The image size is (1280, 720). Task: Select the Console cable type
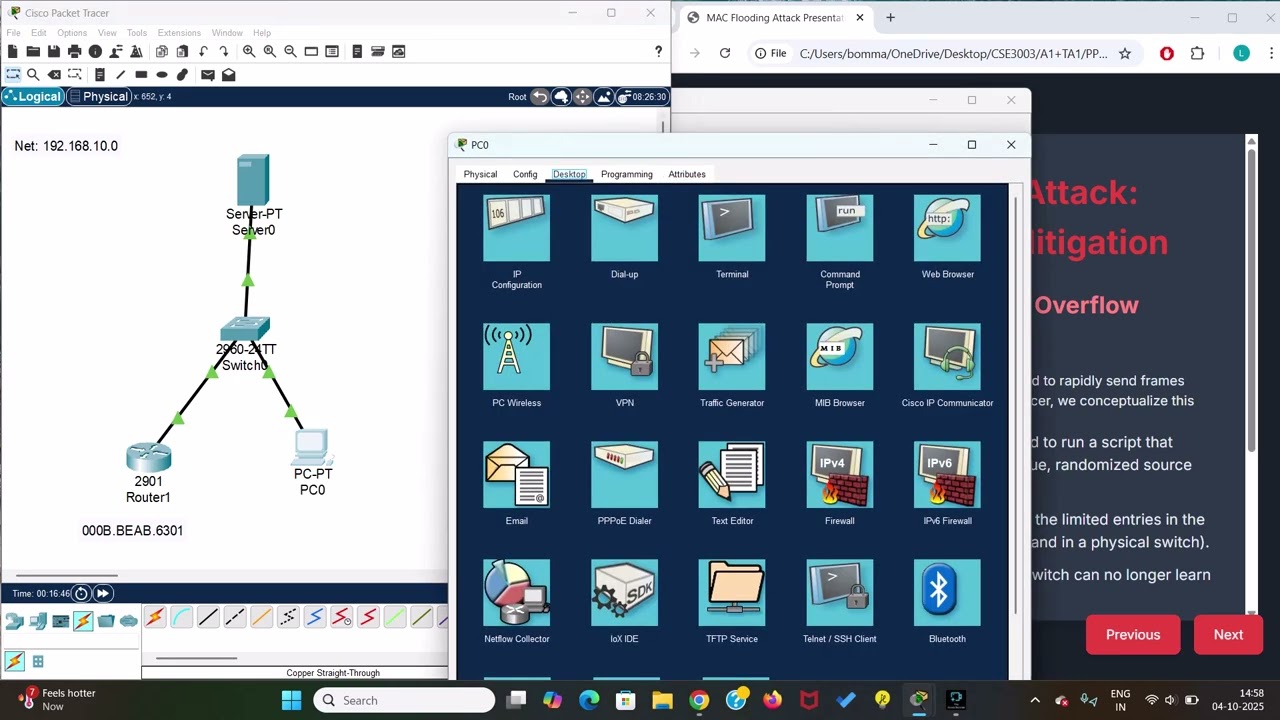pos(181,618)
